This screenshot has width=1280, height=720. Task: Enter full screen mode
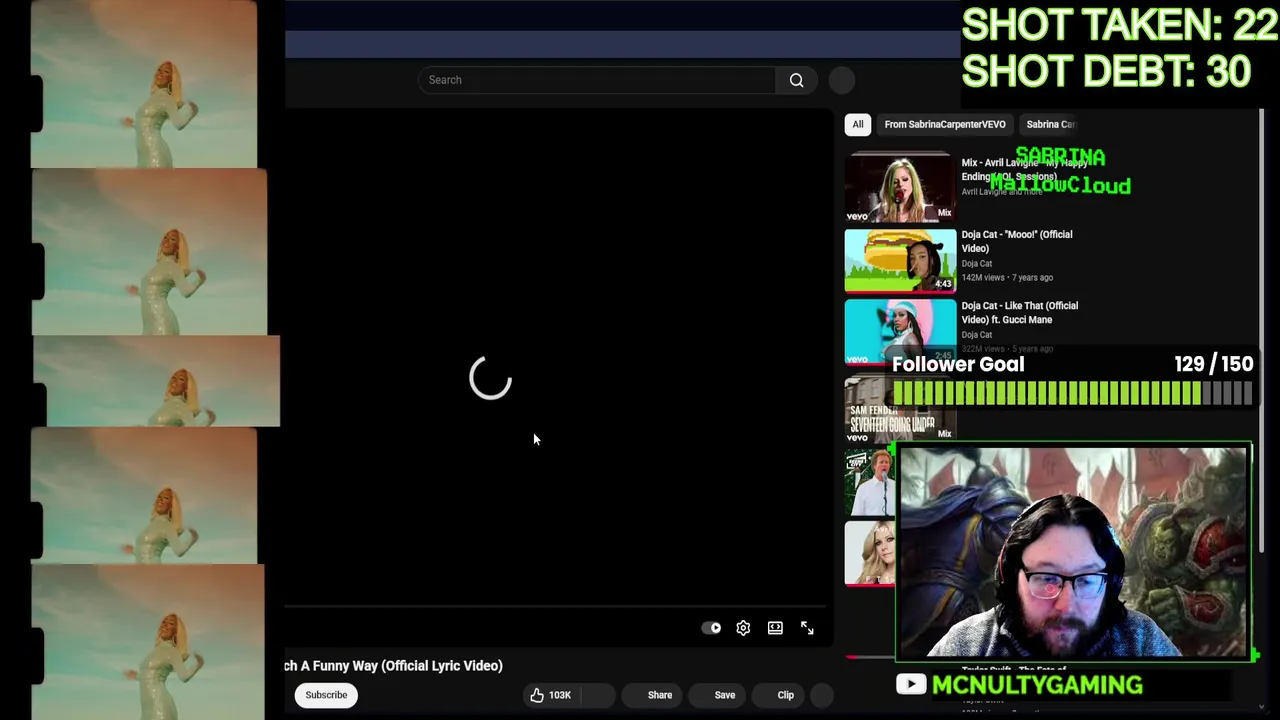click(x=807, y=628)
